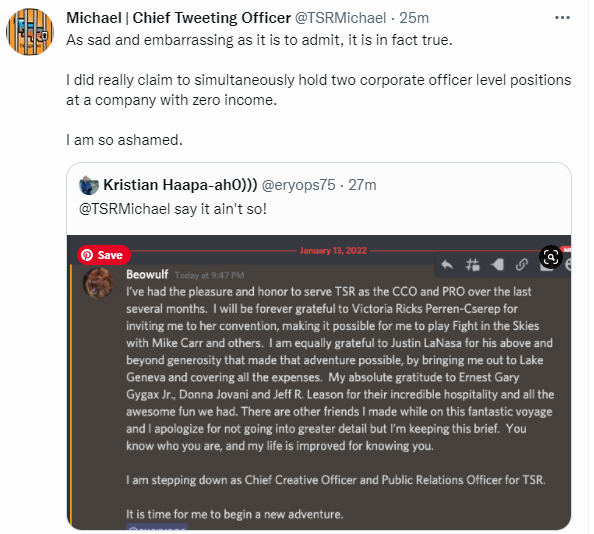This screenshot has height=534, width=594.
Task: Click the @TSRMichael mention in quoted tweet
Action: point(125,209)
